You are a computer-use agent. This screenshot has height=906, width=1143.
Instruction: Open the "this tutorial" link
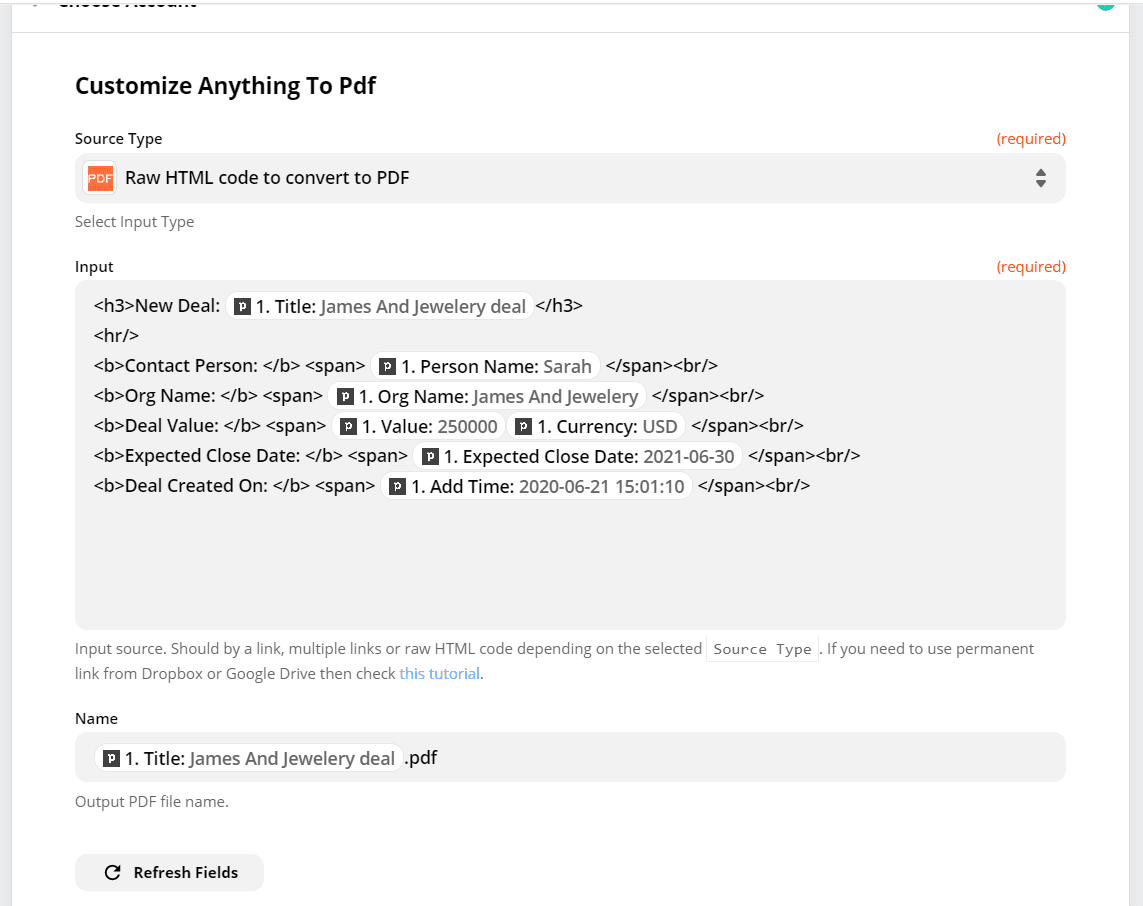click(x=440, y=674)
